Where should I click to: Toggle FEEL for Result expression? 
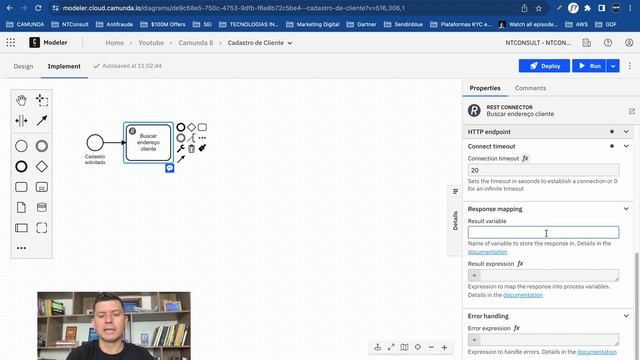pyautogui.click(x=520, y=264)
